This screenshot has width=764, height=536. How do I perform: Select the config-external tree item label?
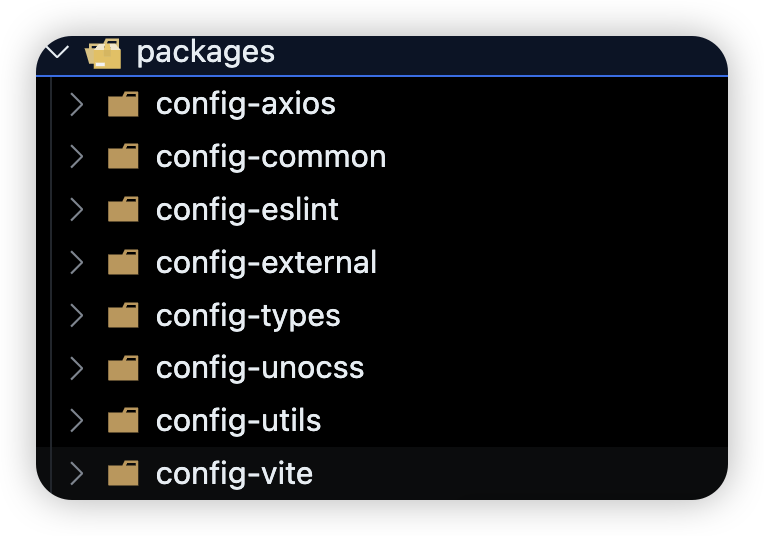coord(266,263)
